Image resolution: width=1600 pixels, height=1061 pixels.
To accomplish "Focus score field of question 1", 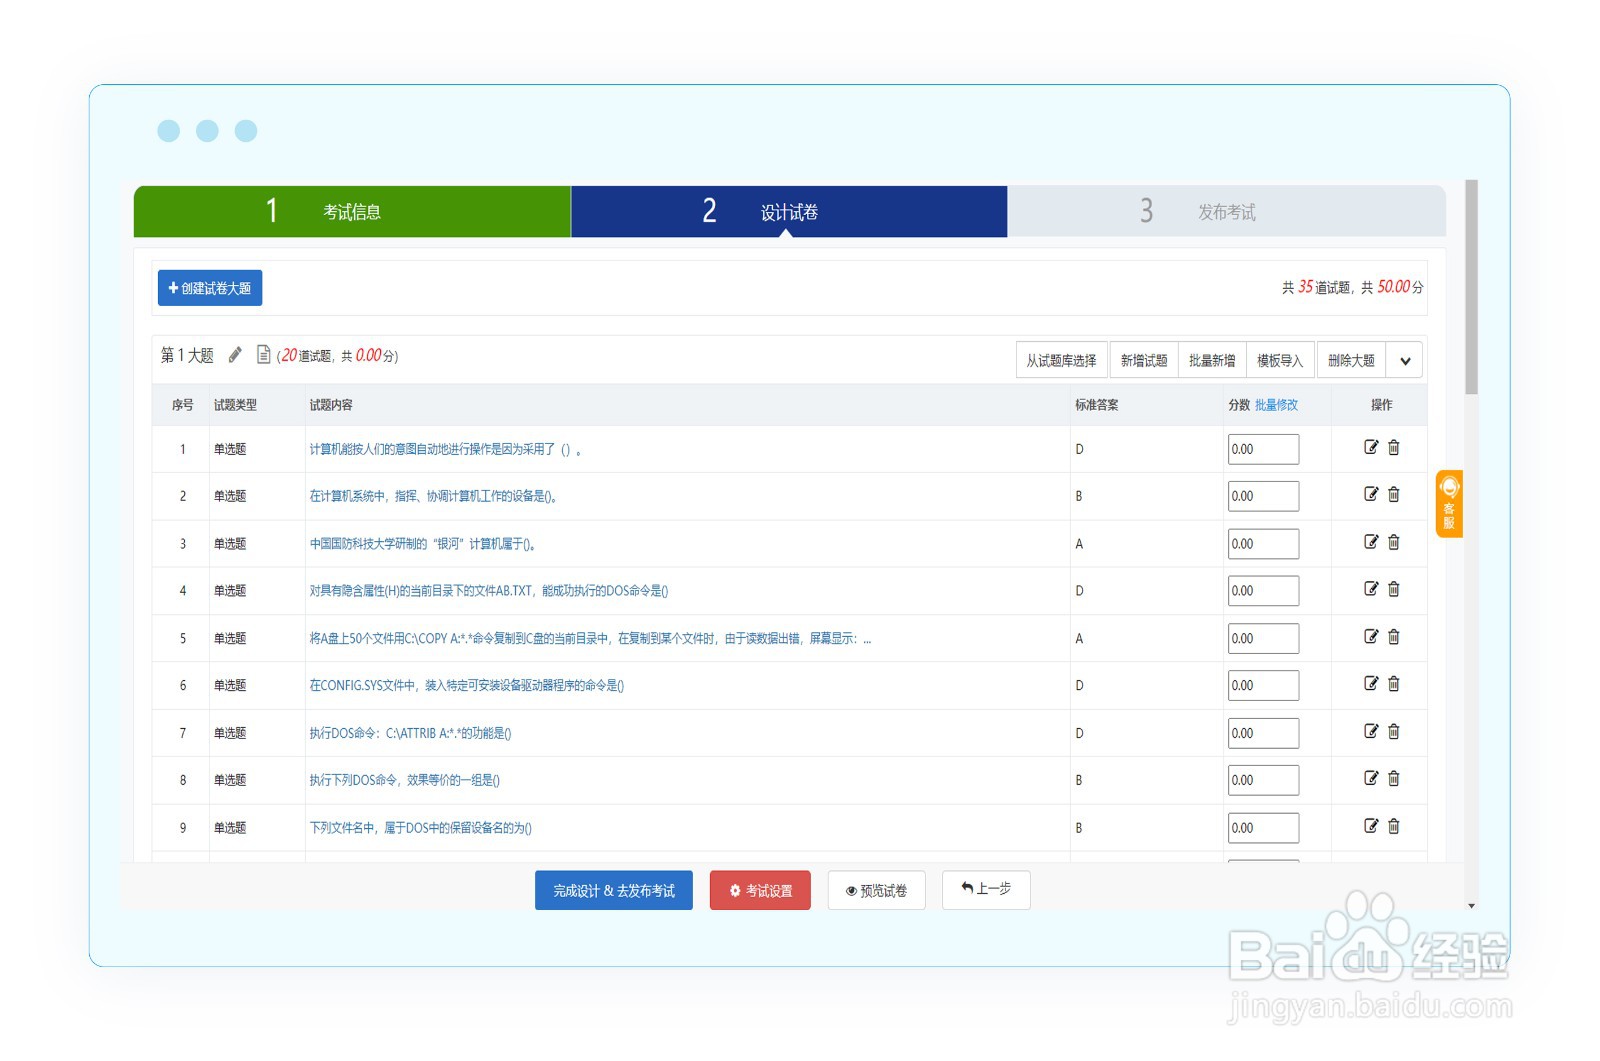I will coord(1263,449).
